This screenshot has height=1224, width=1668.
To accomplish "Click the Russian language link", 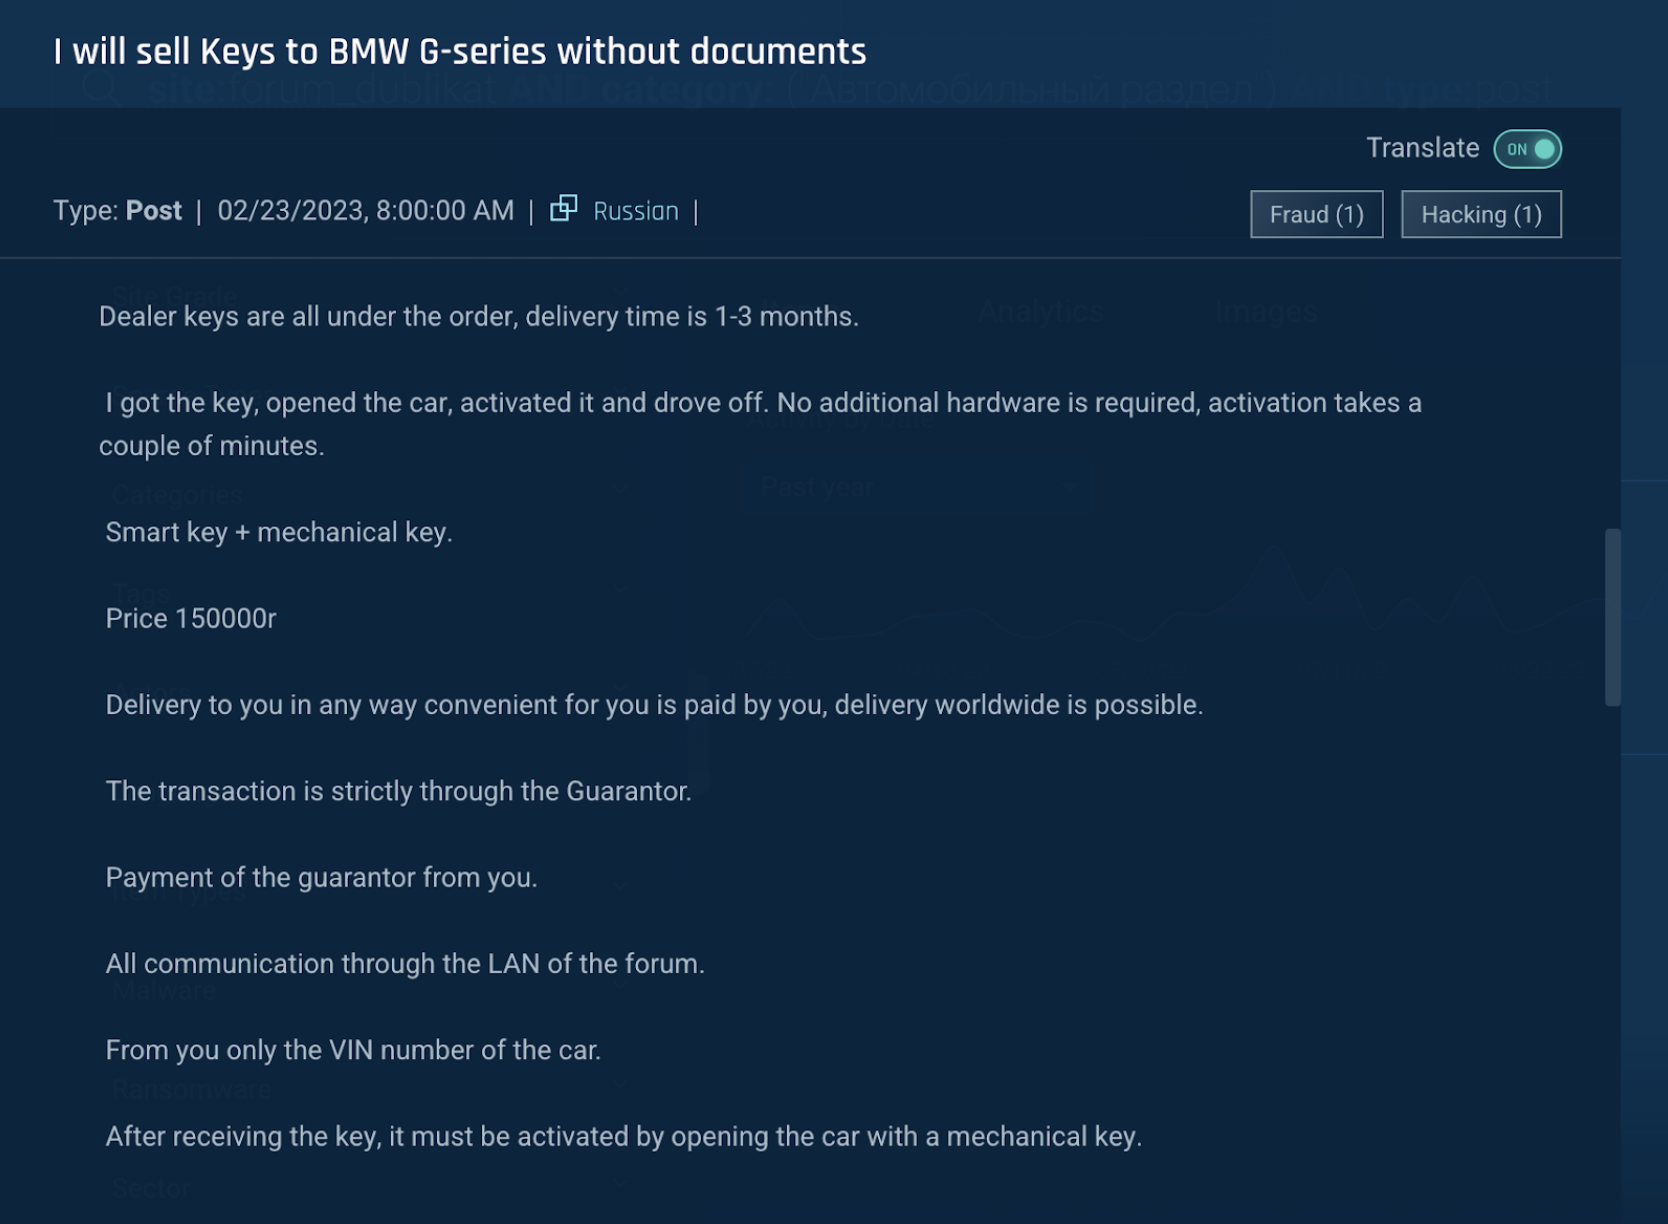I will (x=635, y=211).
